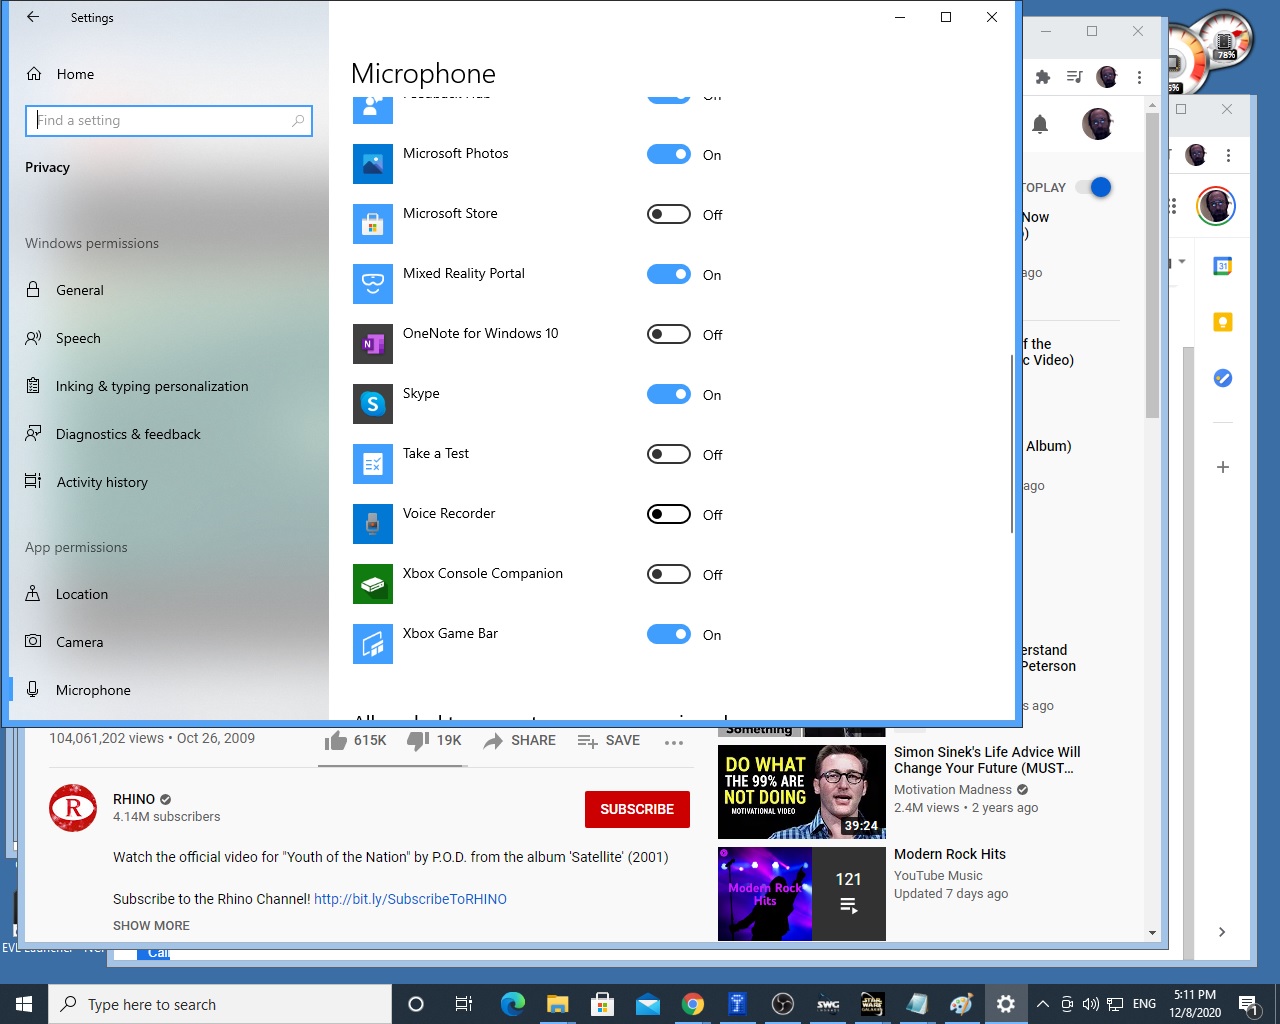This screenshot has height=1024, width=1280.
Task: Click the Microsoft Photos app icon
Action: point(373,164)
